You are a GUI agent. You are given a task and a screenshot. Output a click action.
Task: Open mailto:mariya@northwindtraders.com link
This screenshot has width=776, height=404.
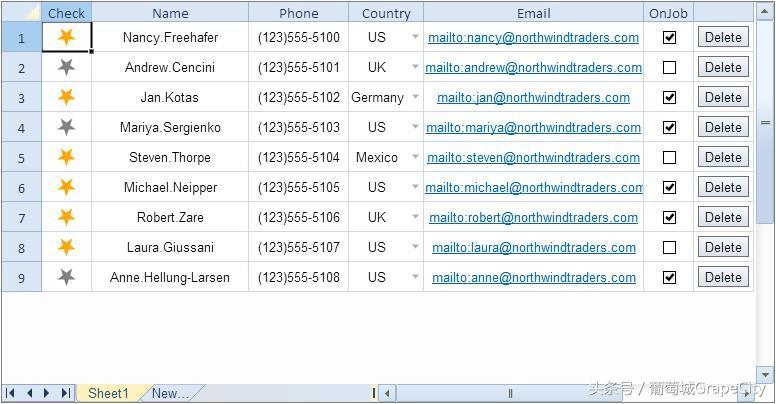click(x=534, y=128)
